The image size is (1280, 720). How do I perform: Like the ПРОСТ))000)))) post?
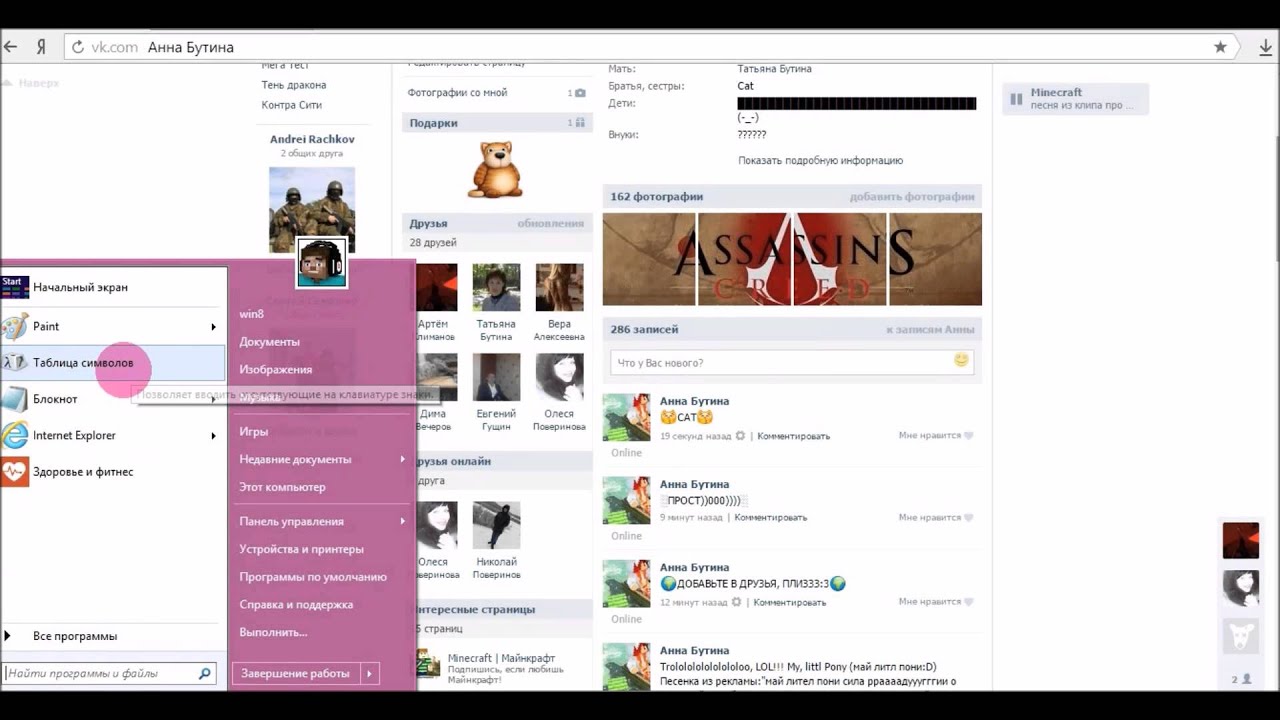click(x=968, y=518)
